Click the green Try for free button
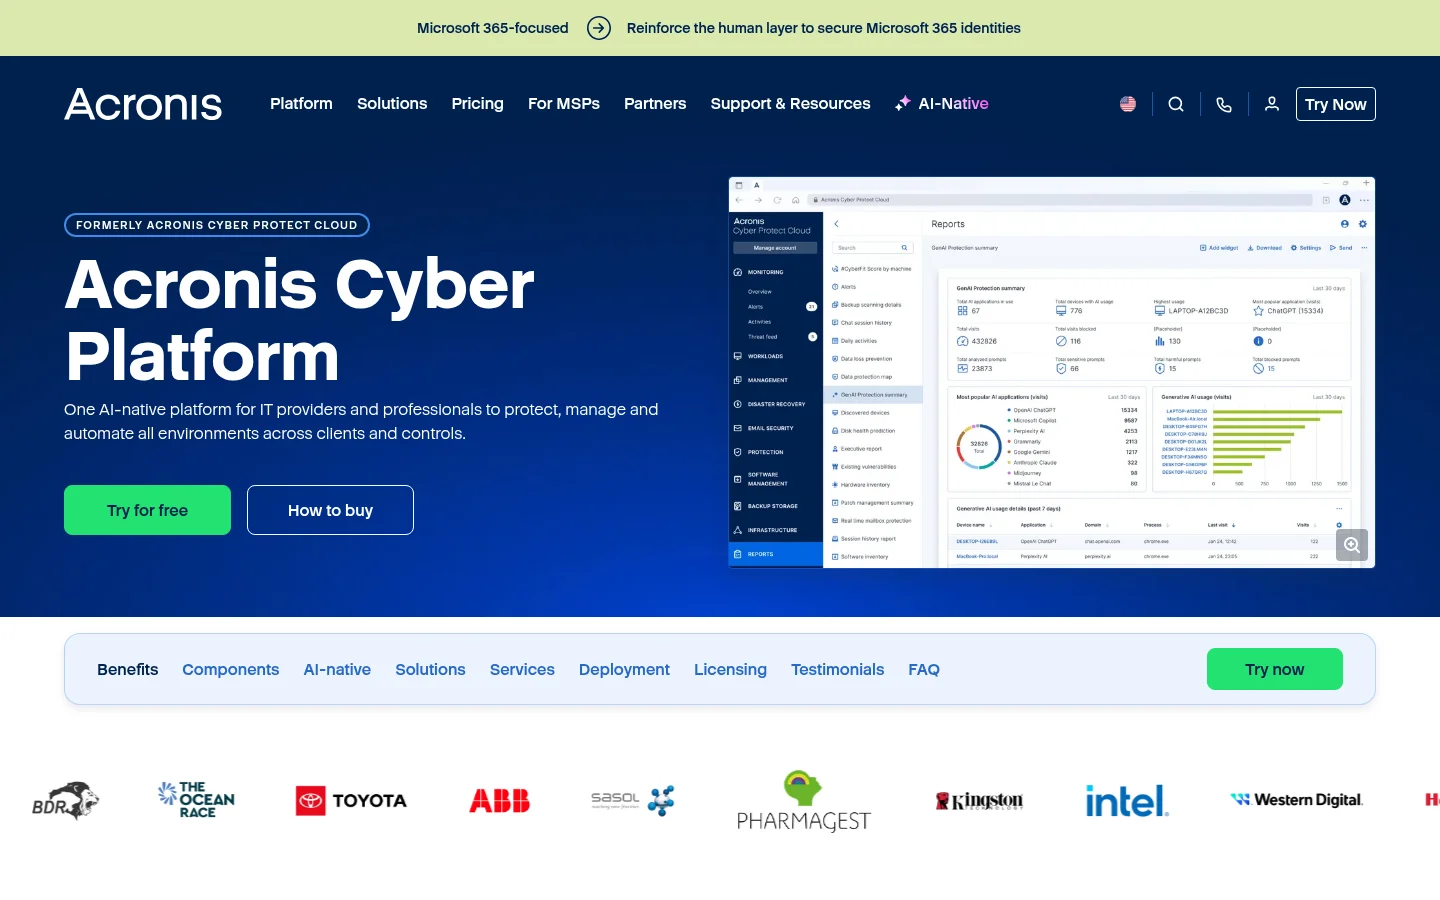Viewport: 1440px width, 900px height. pyautogui.click(x=147, y=510)
